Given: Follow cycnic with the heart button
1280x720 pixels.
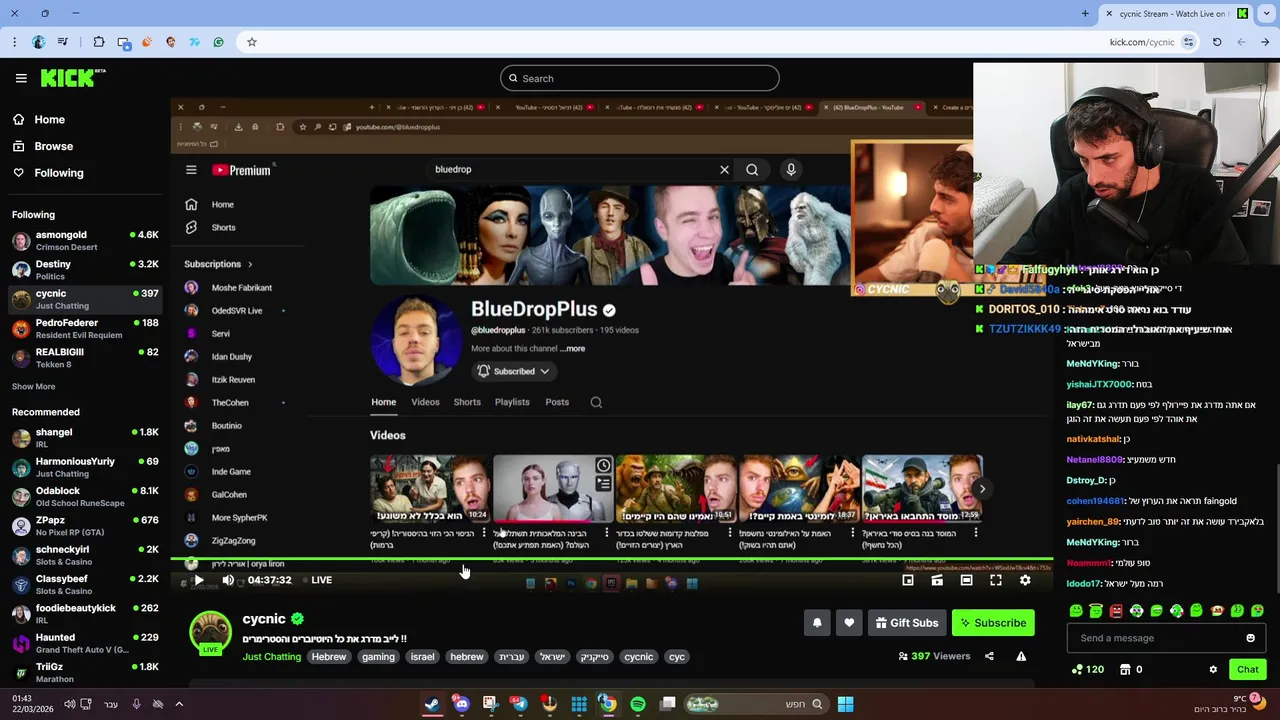Looking at the screenshot, I should tap(849, 623).
